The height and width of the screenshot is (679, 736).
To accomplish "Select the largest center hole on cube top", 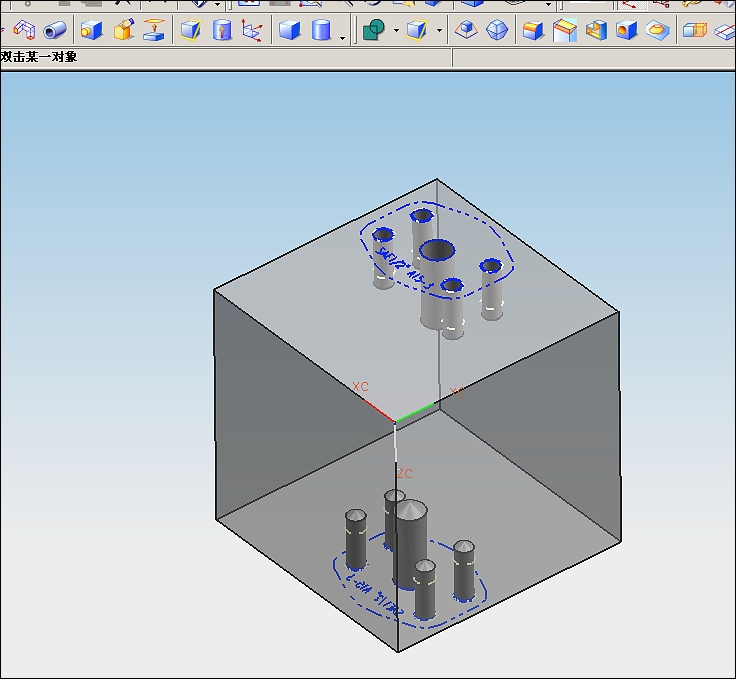I will tap(437, 250).
